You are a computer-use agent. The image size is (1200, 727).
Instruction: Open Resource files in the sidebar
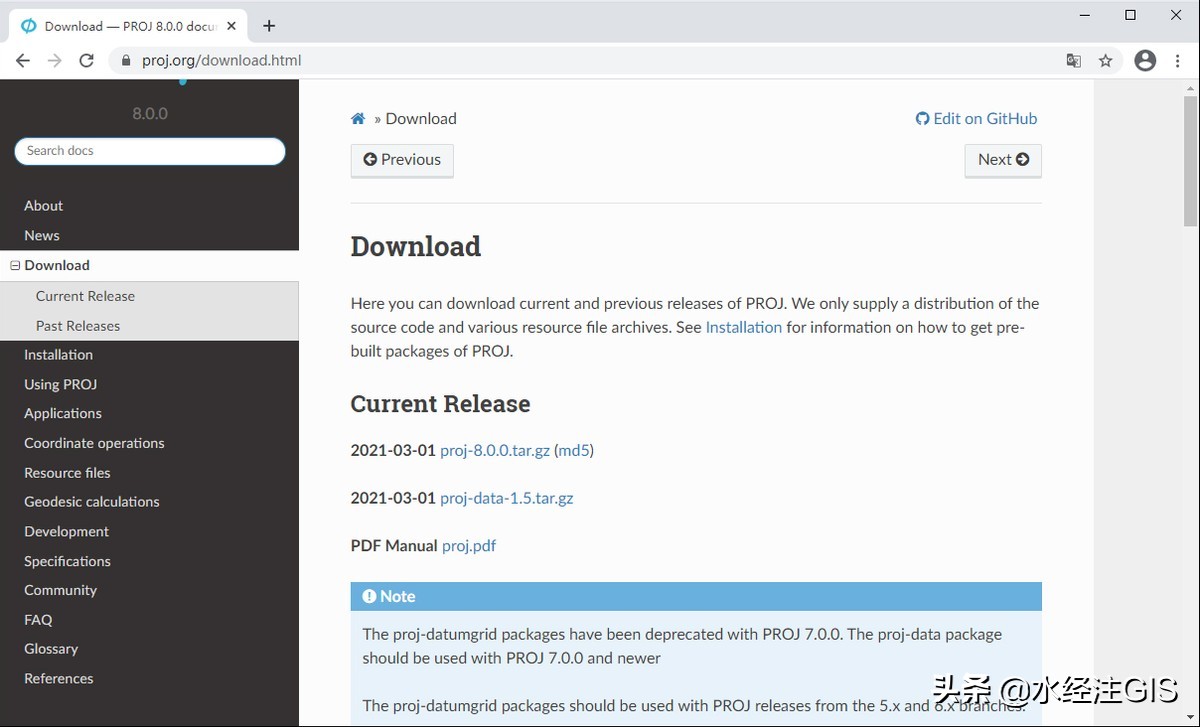67,472
